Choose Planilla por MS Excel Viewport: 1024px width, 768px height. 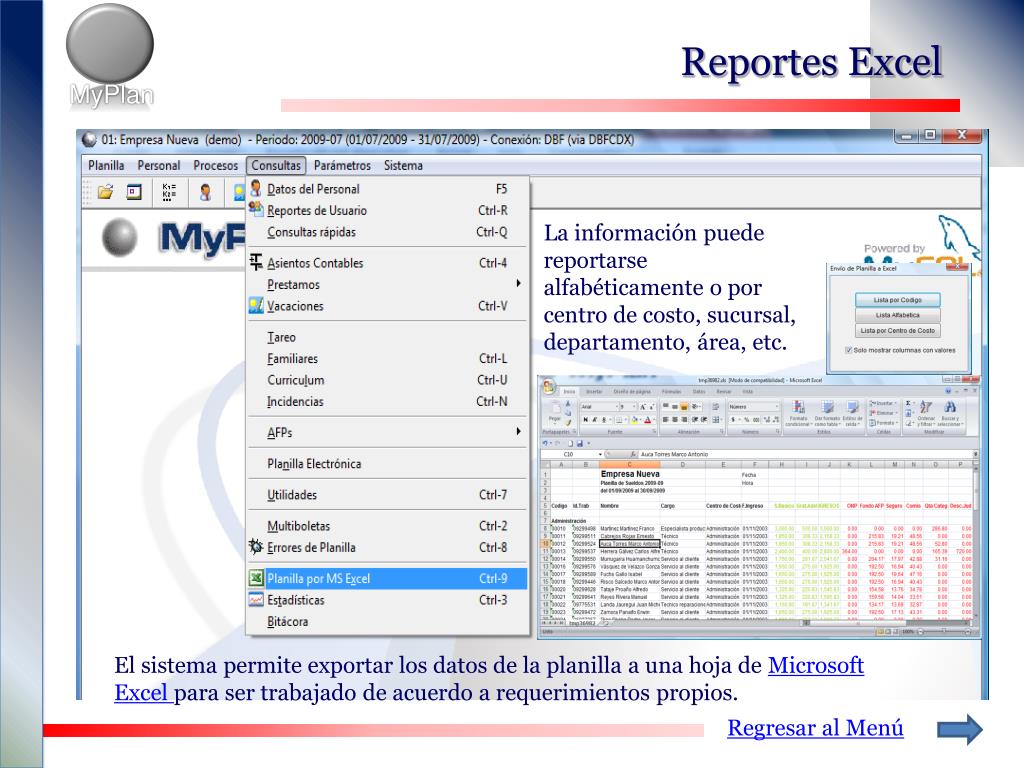[x=387, y=579]
